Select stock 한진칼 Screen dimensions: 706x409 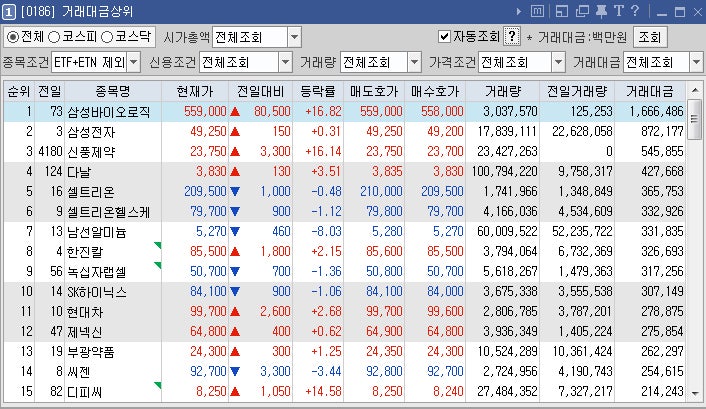(x=85, y=252)
